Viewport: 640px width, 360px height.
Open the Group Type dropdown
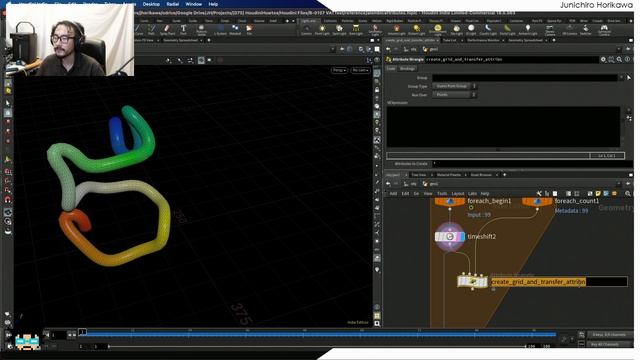454,86
